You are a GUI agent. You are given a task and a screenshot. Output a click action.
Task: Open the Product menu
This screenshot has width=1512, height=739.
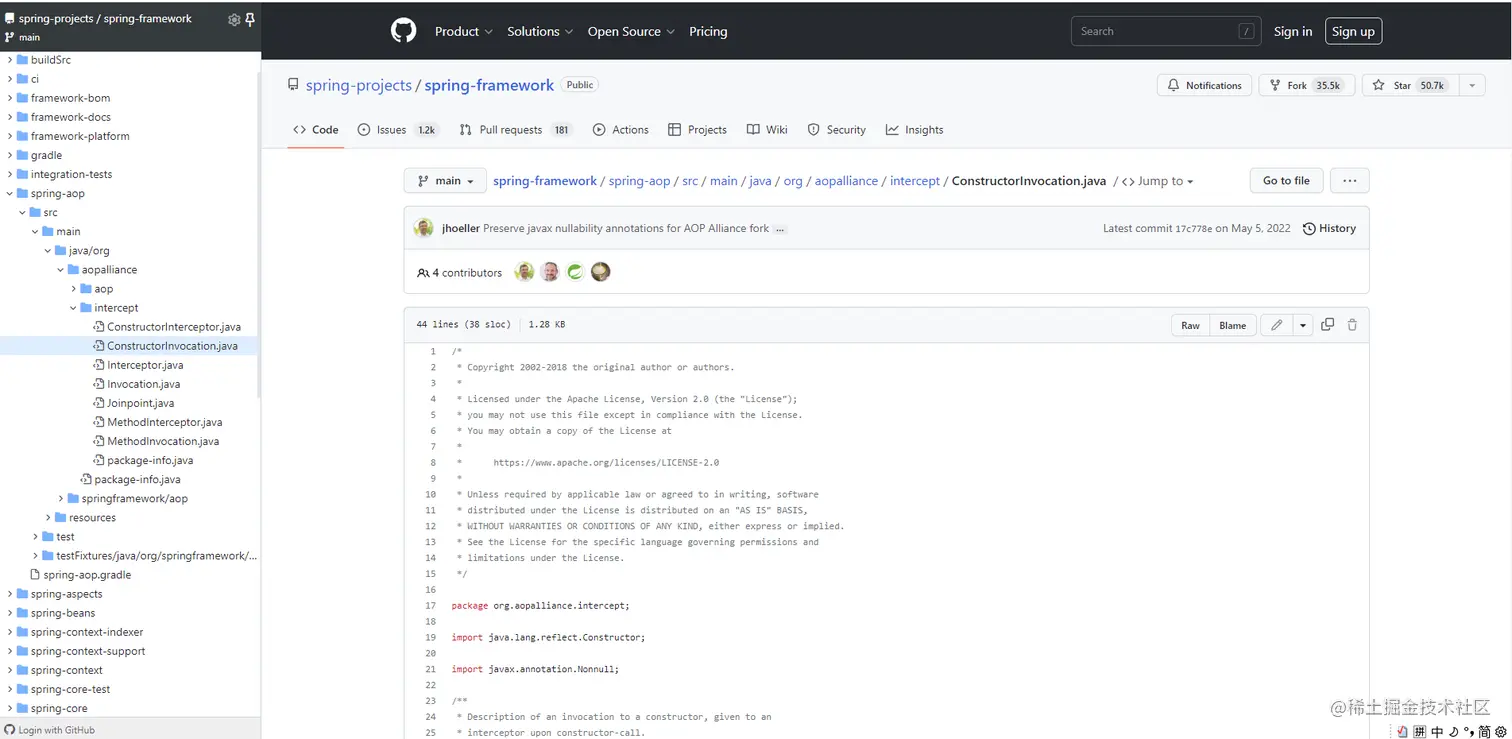pyautogui.click(x=464, y=32)
